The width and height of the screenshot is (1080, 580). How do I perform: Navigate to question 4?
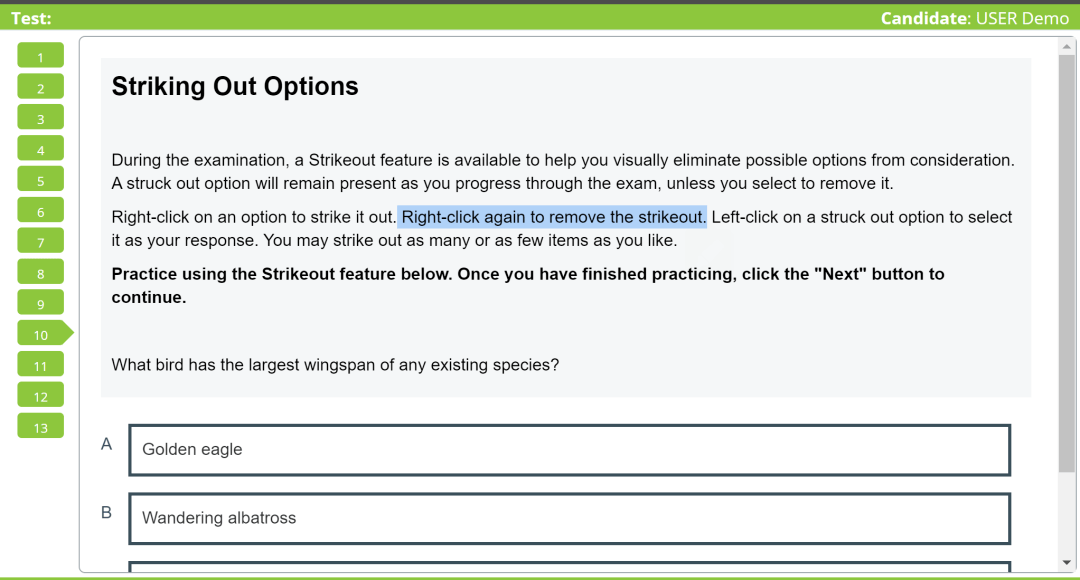pyautogui.click(x=41, y=149)
